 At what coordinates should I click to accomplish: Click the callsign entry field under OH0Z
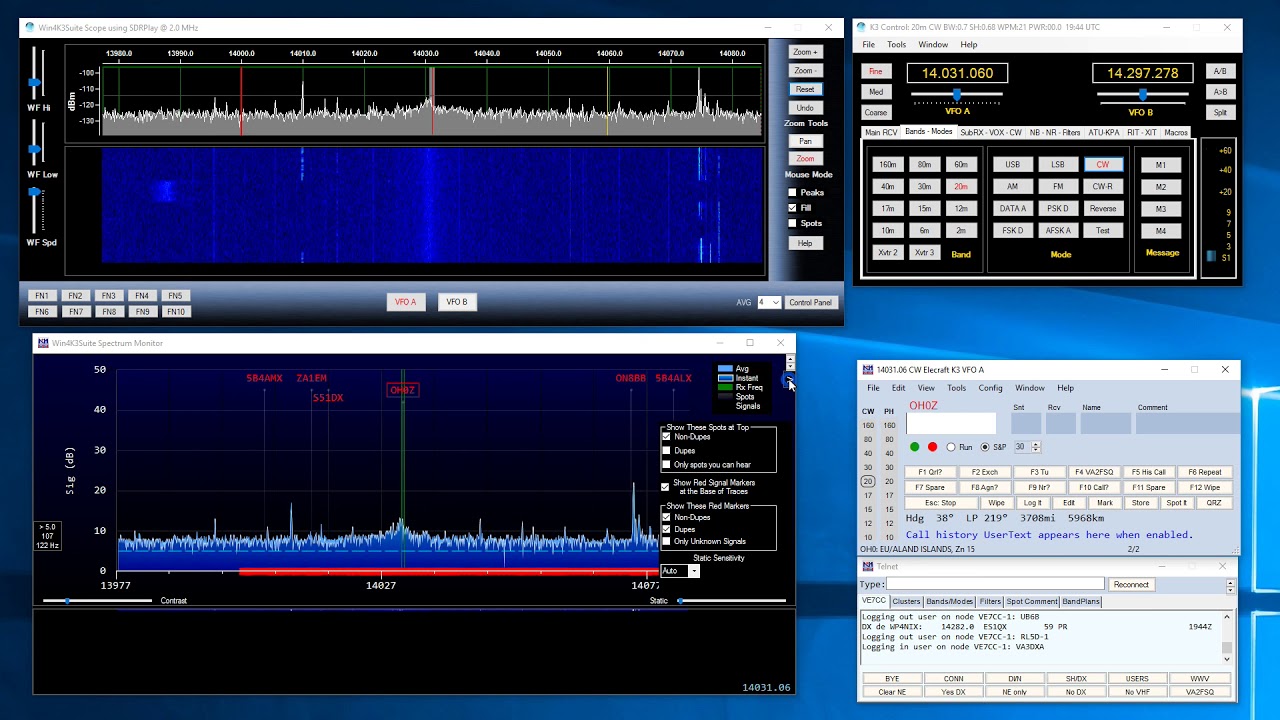[x=951, y=423]
